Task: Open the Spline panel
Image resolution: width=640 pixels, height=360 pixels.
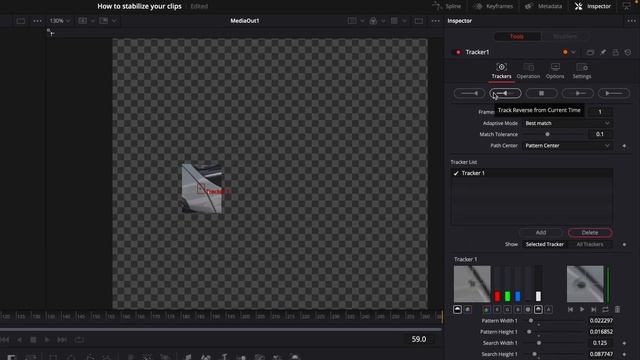Action: point(447,6)
